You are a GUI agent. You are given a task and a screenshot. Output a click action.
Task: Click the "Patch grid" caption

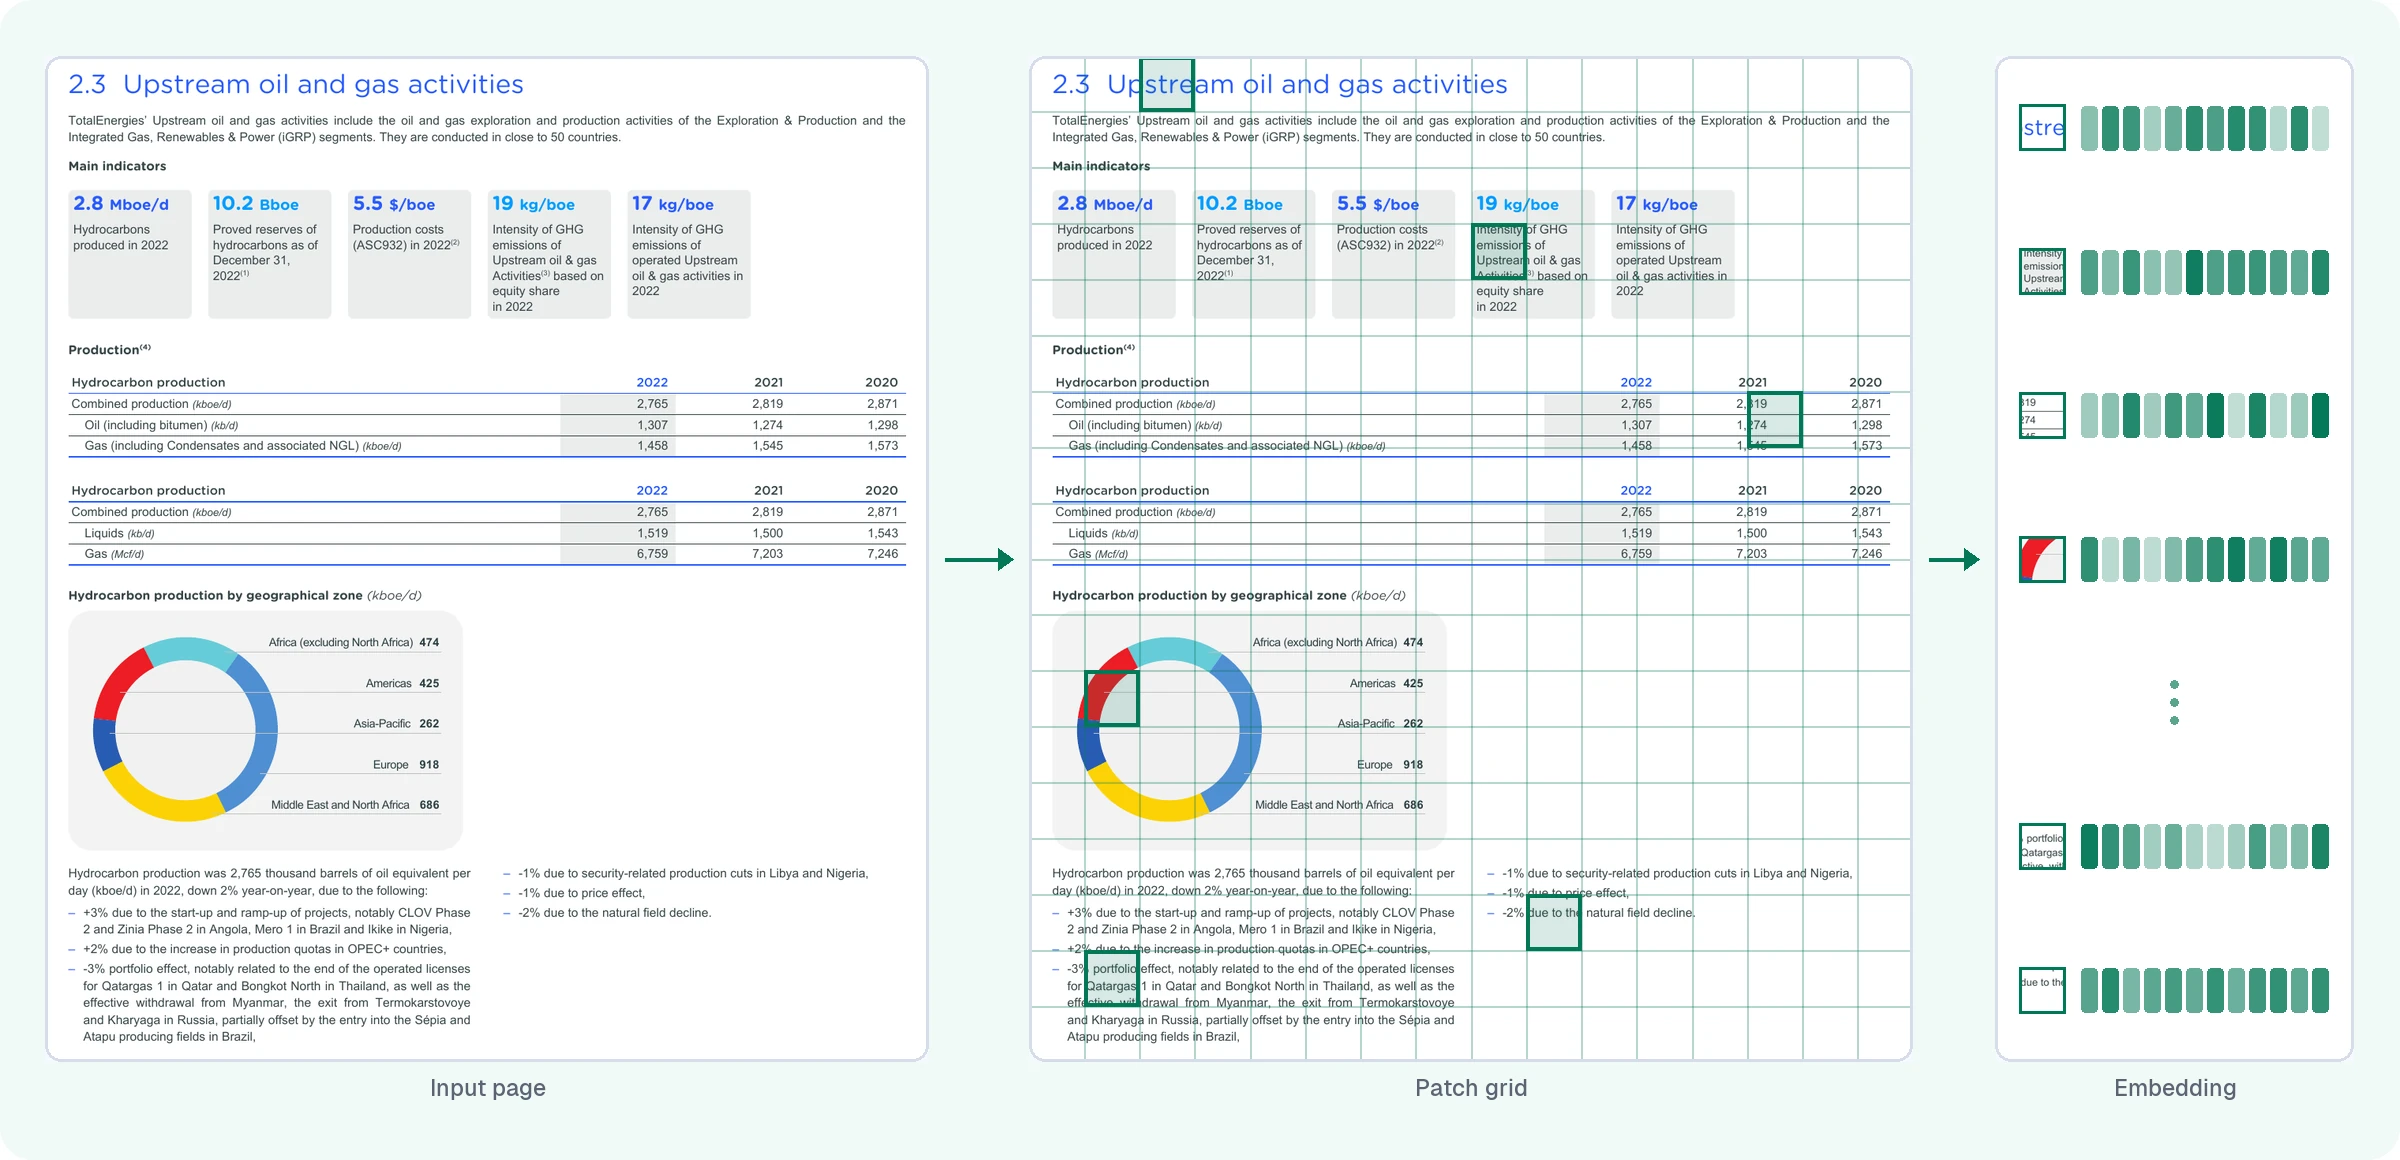(x=1471, y=1088)
